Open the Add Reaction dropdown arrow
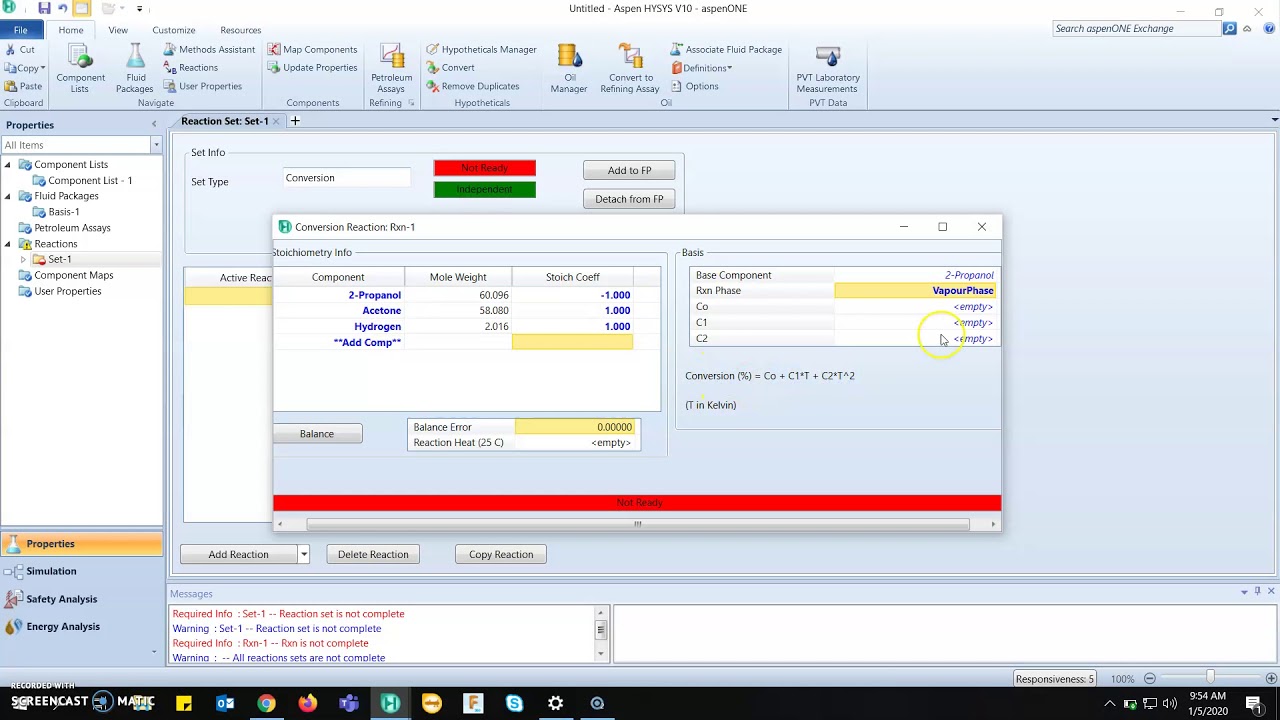1280x720 pixels. click(303, 554)
